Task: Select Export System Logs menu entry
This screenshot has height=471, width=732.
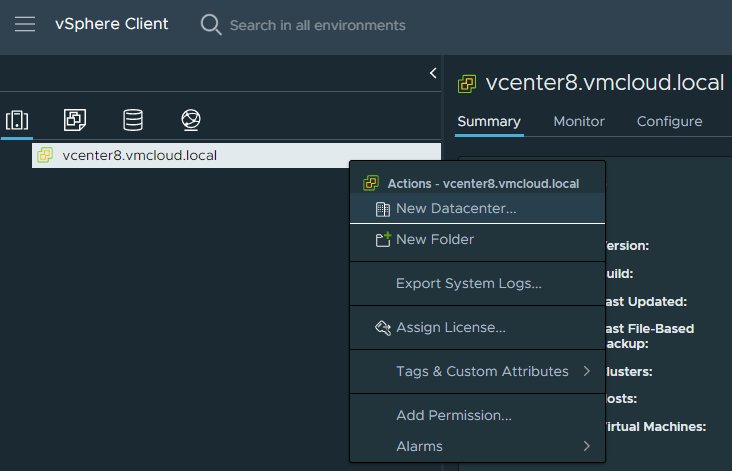Action: tap(468, 283)
